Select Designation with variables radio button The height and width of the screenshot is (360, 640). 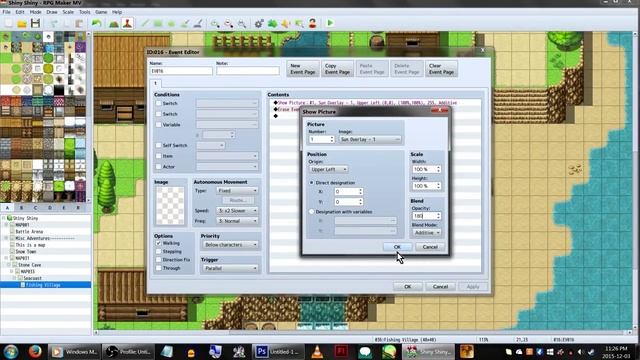[x=311, y=212]
